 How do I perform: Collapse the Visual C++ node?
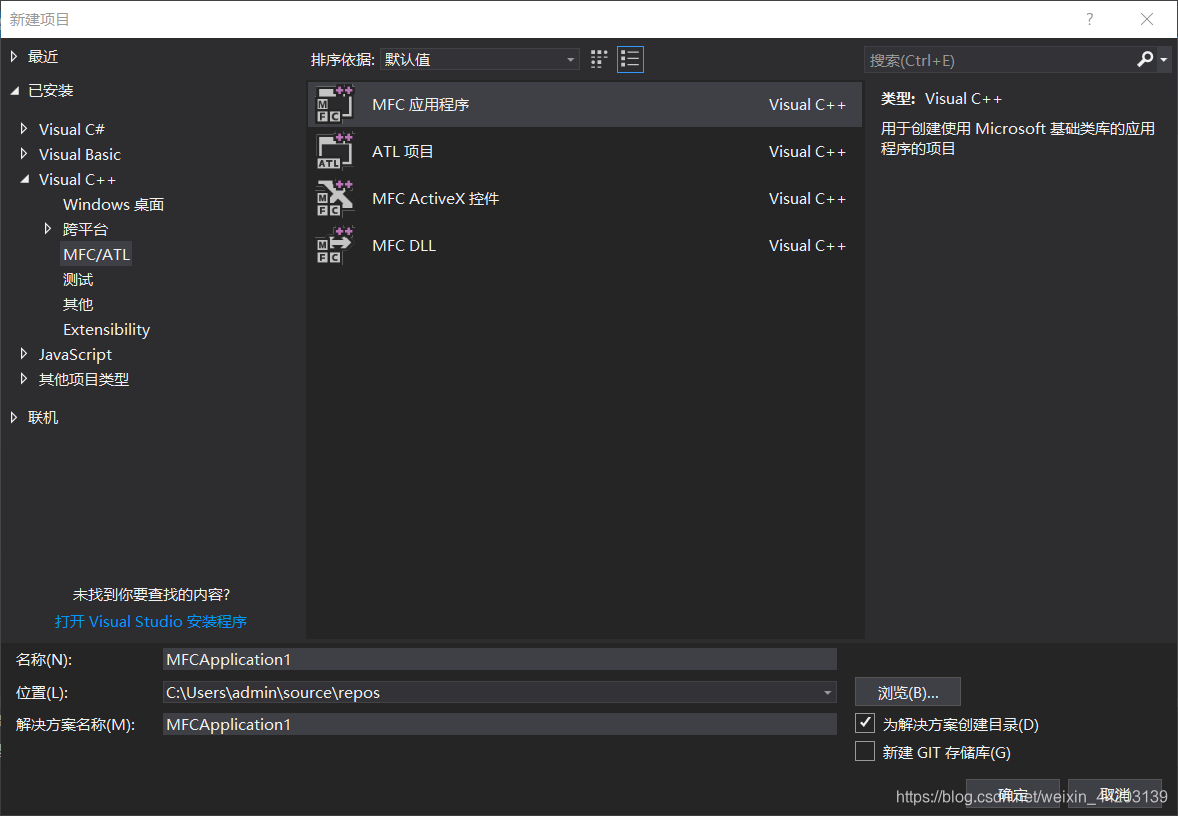(x=24, y=179)
